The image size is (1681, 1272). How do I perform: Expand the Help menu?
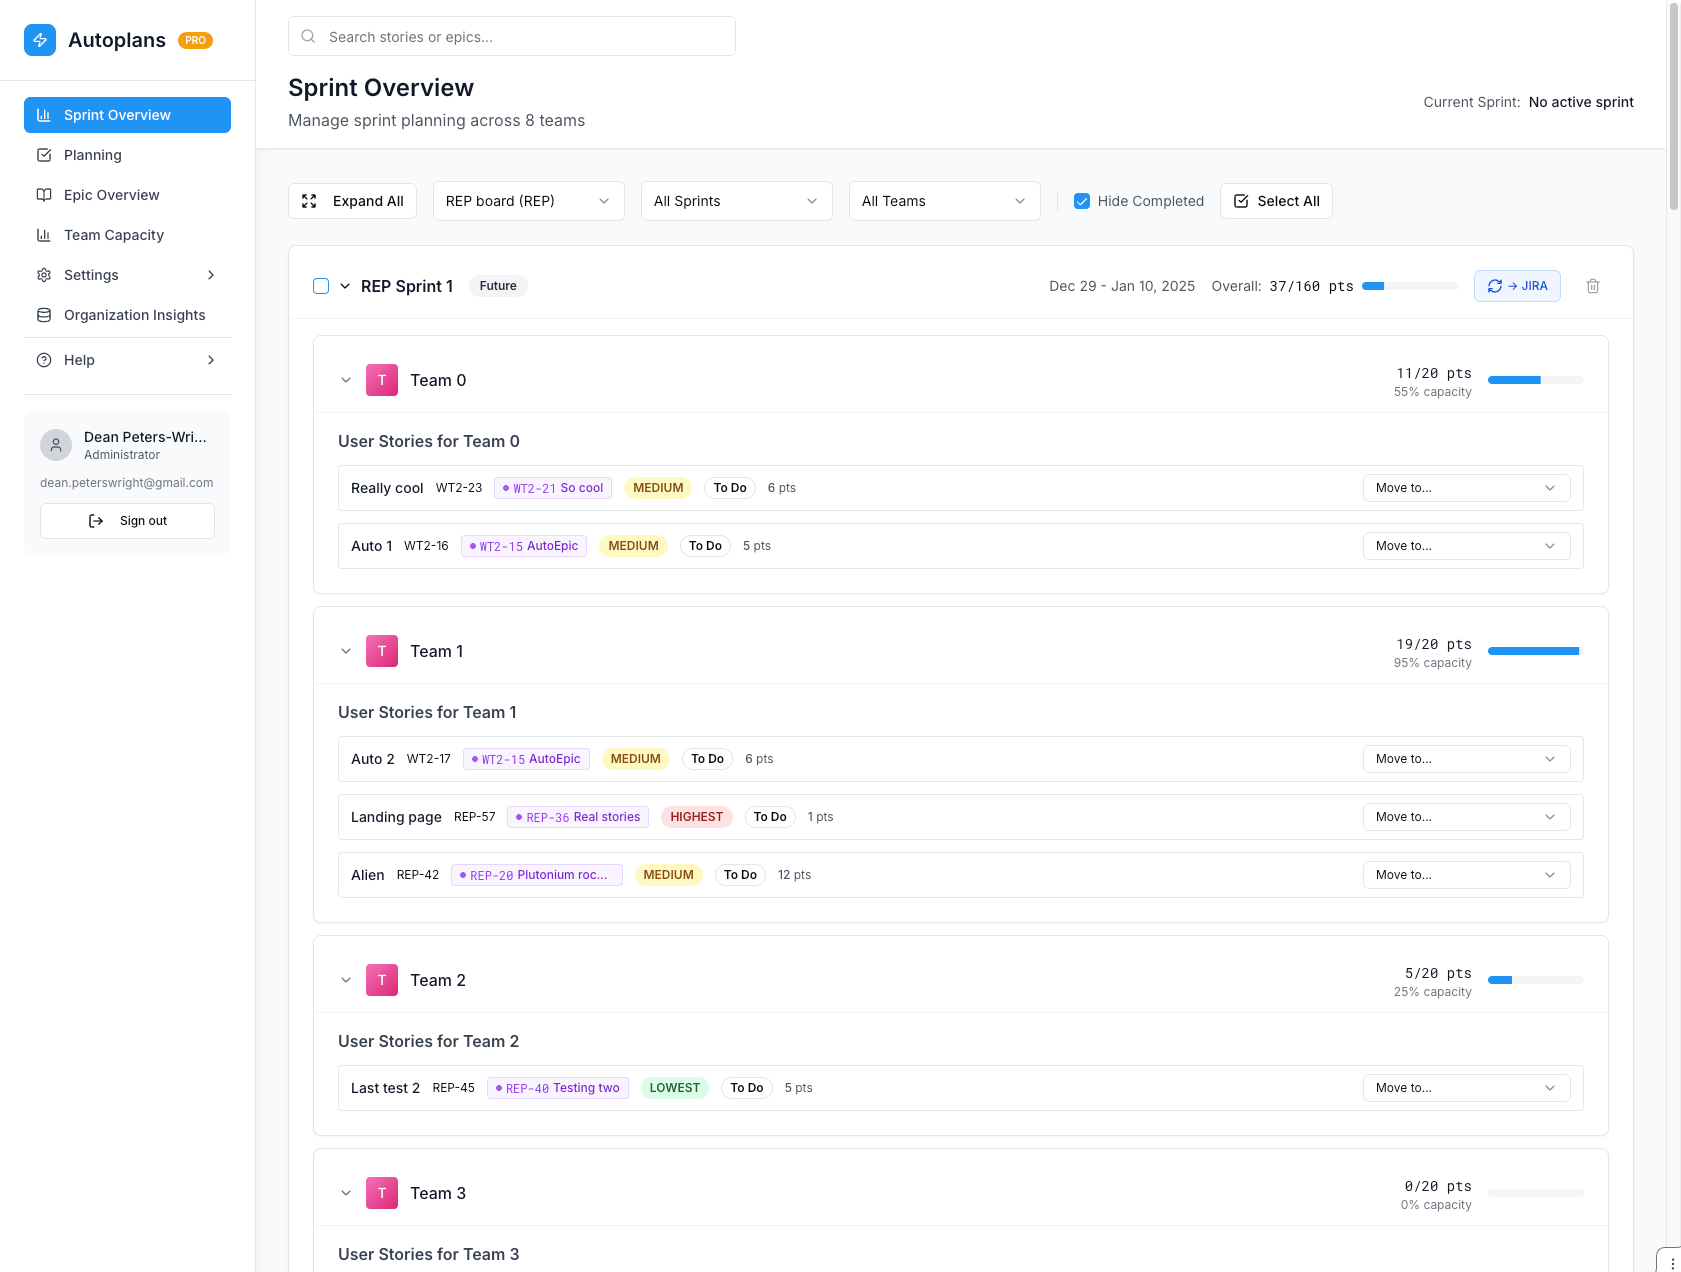pyautogui.click(x=127, y=360)
